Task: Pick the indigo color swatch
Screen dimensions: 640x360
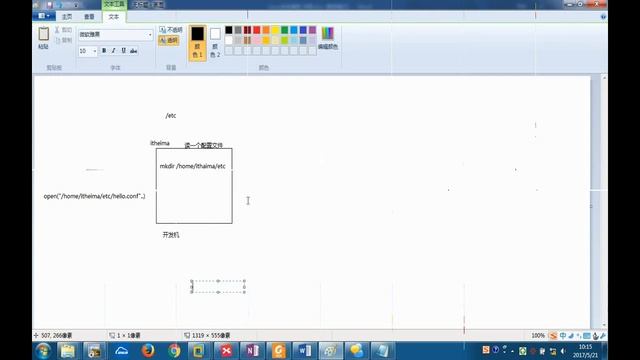Action: click(303, 30)
